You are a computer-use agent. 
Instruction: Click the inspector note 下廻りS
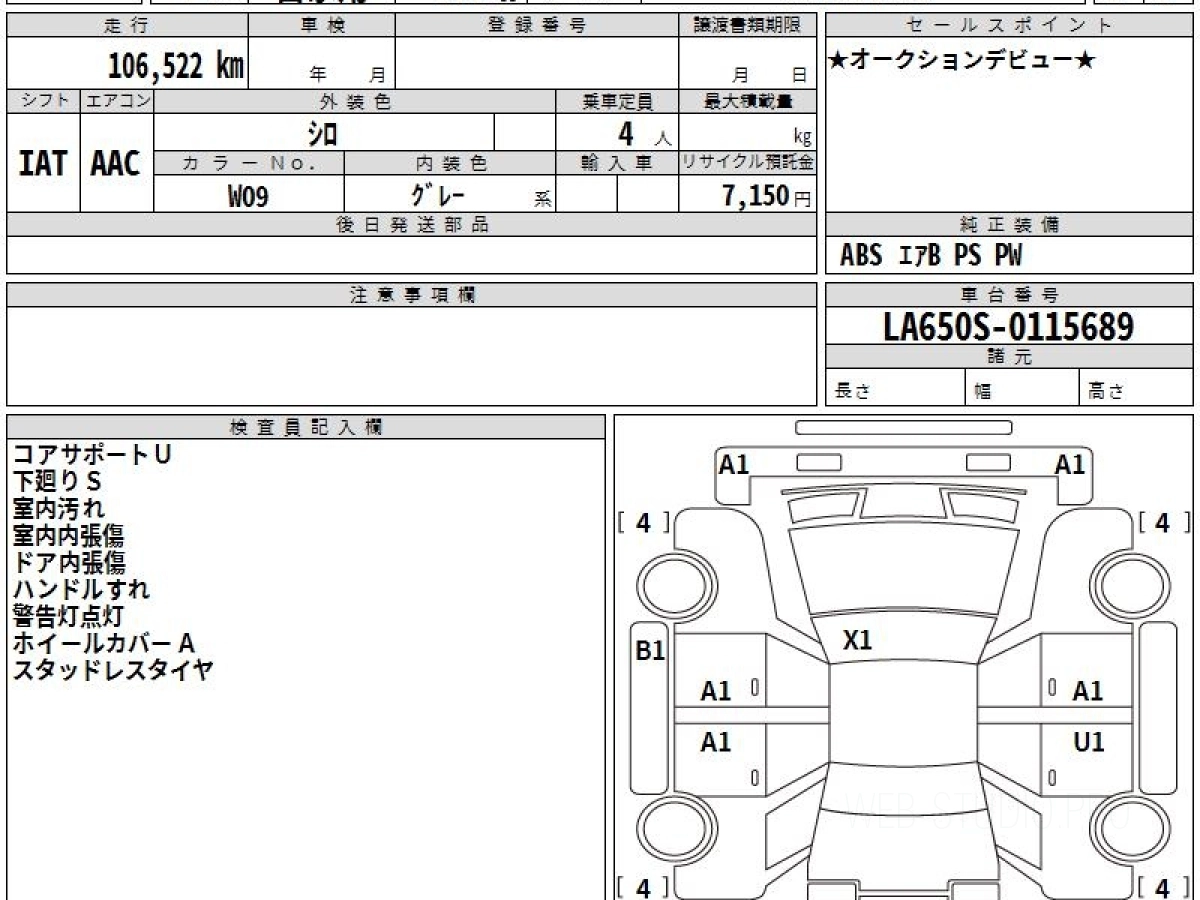57,481
